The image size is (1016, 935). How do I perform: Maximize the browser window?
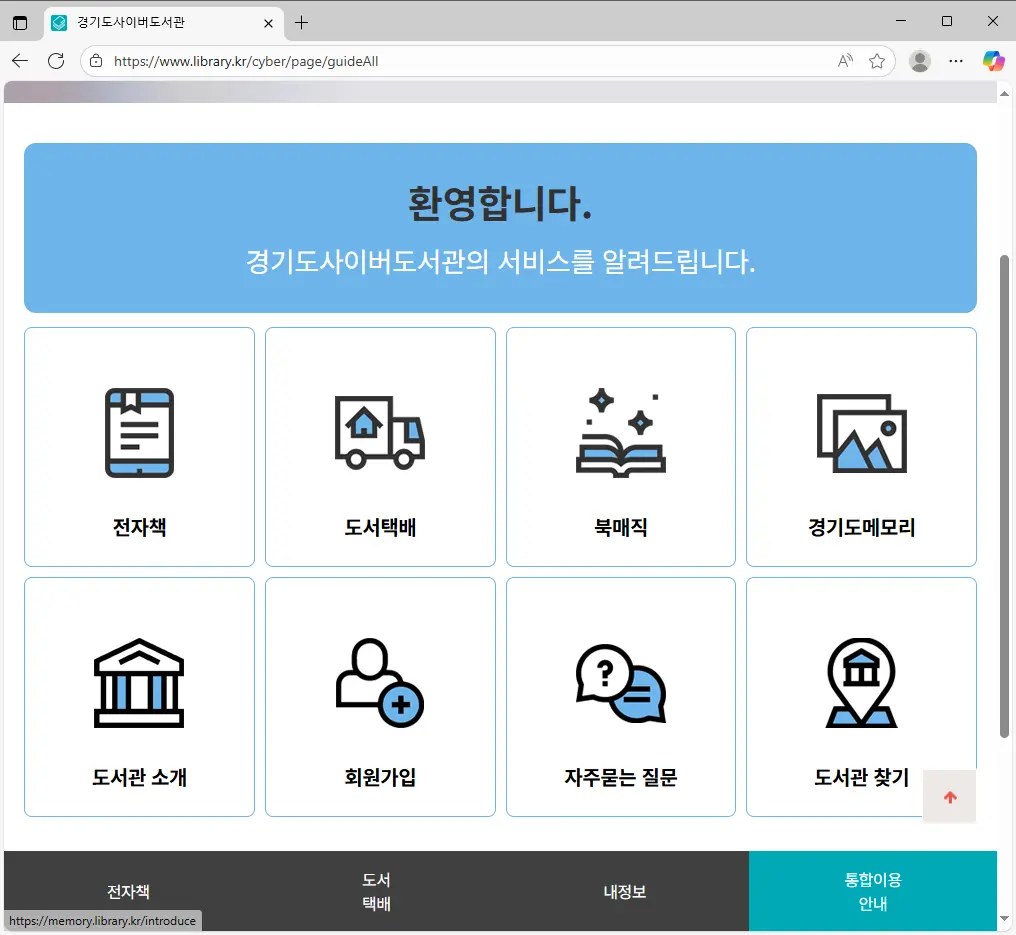(947, 21)
